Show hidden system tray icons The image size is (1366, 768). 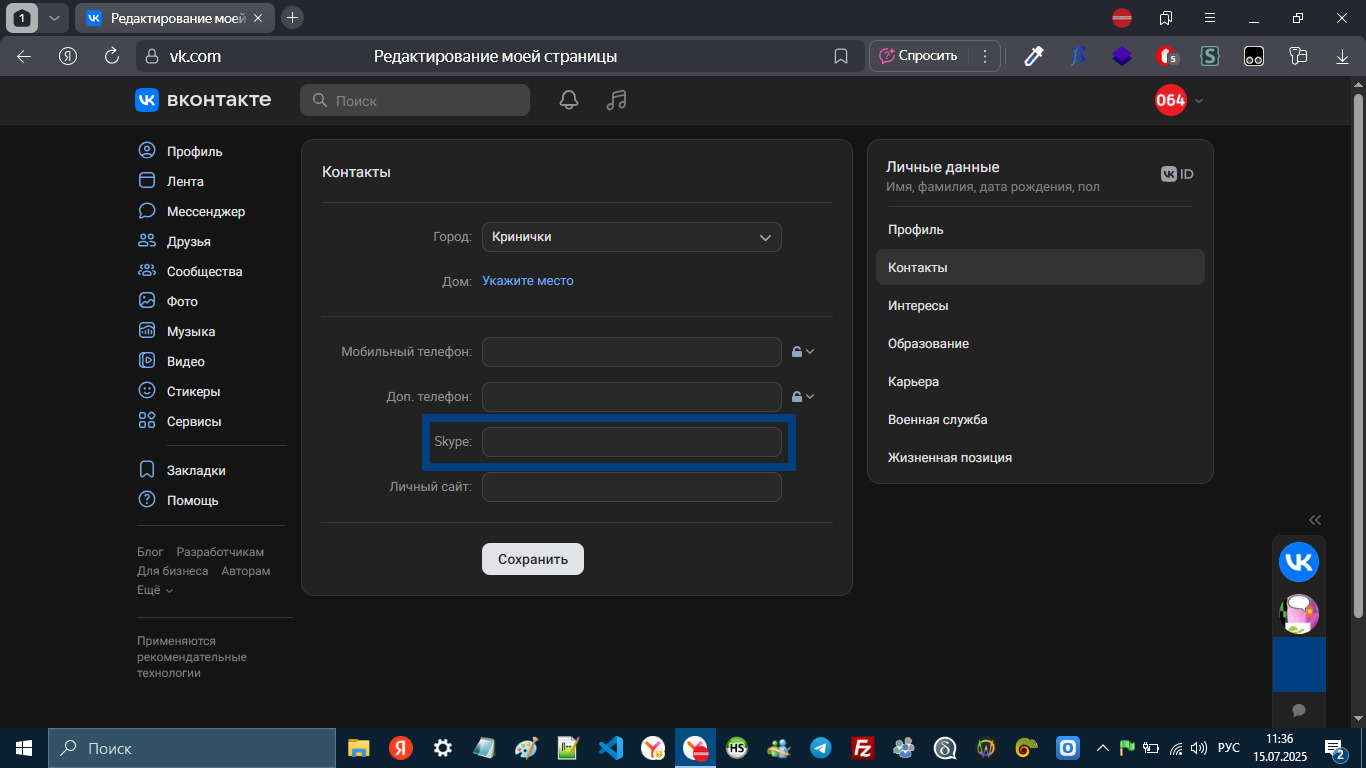click(x=1103, y=748)
